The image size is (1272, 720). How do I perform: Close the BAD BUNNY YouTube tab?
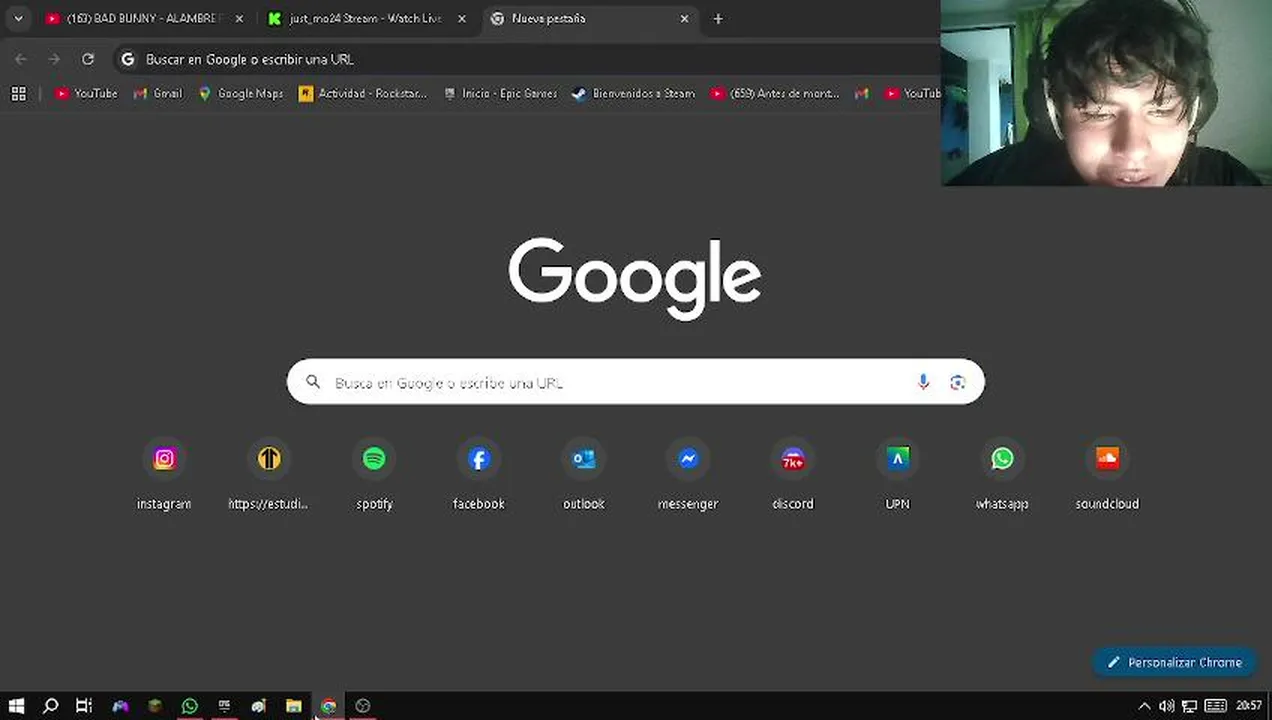[x=239, y=18]
